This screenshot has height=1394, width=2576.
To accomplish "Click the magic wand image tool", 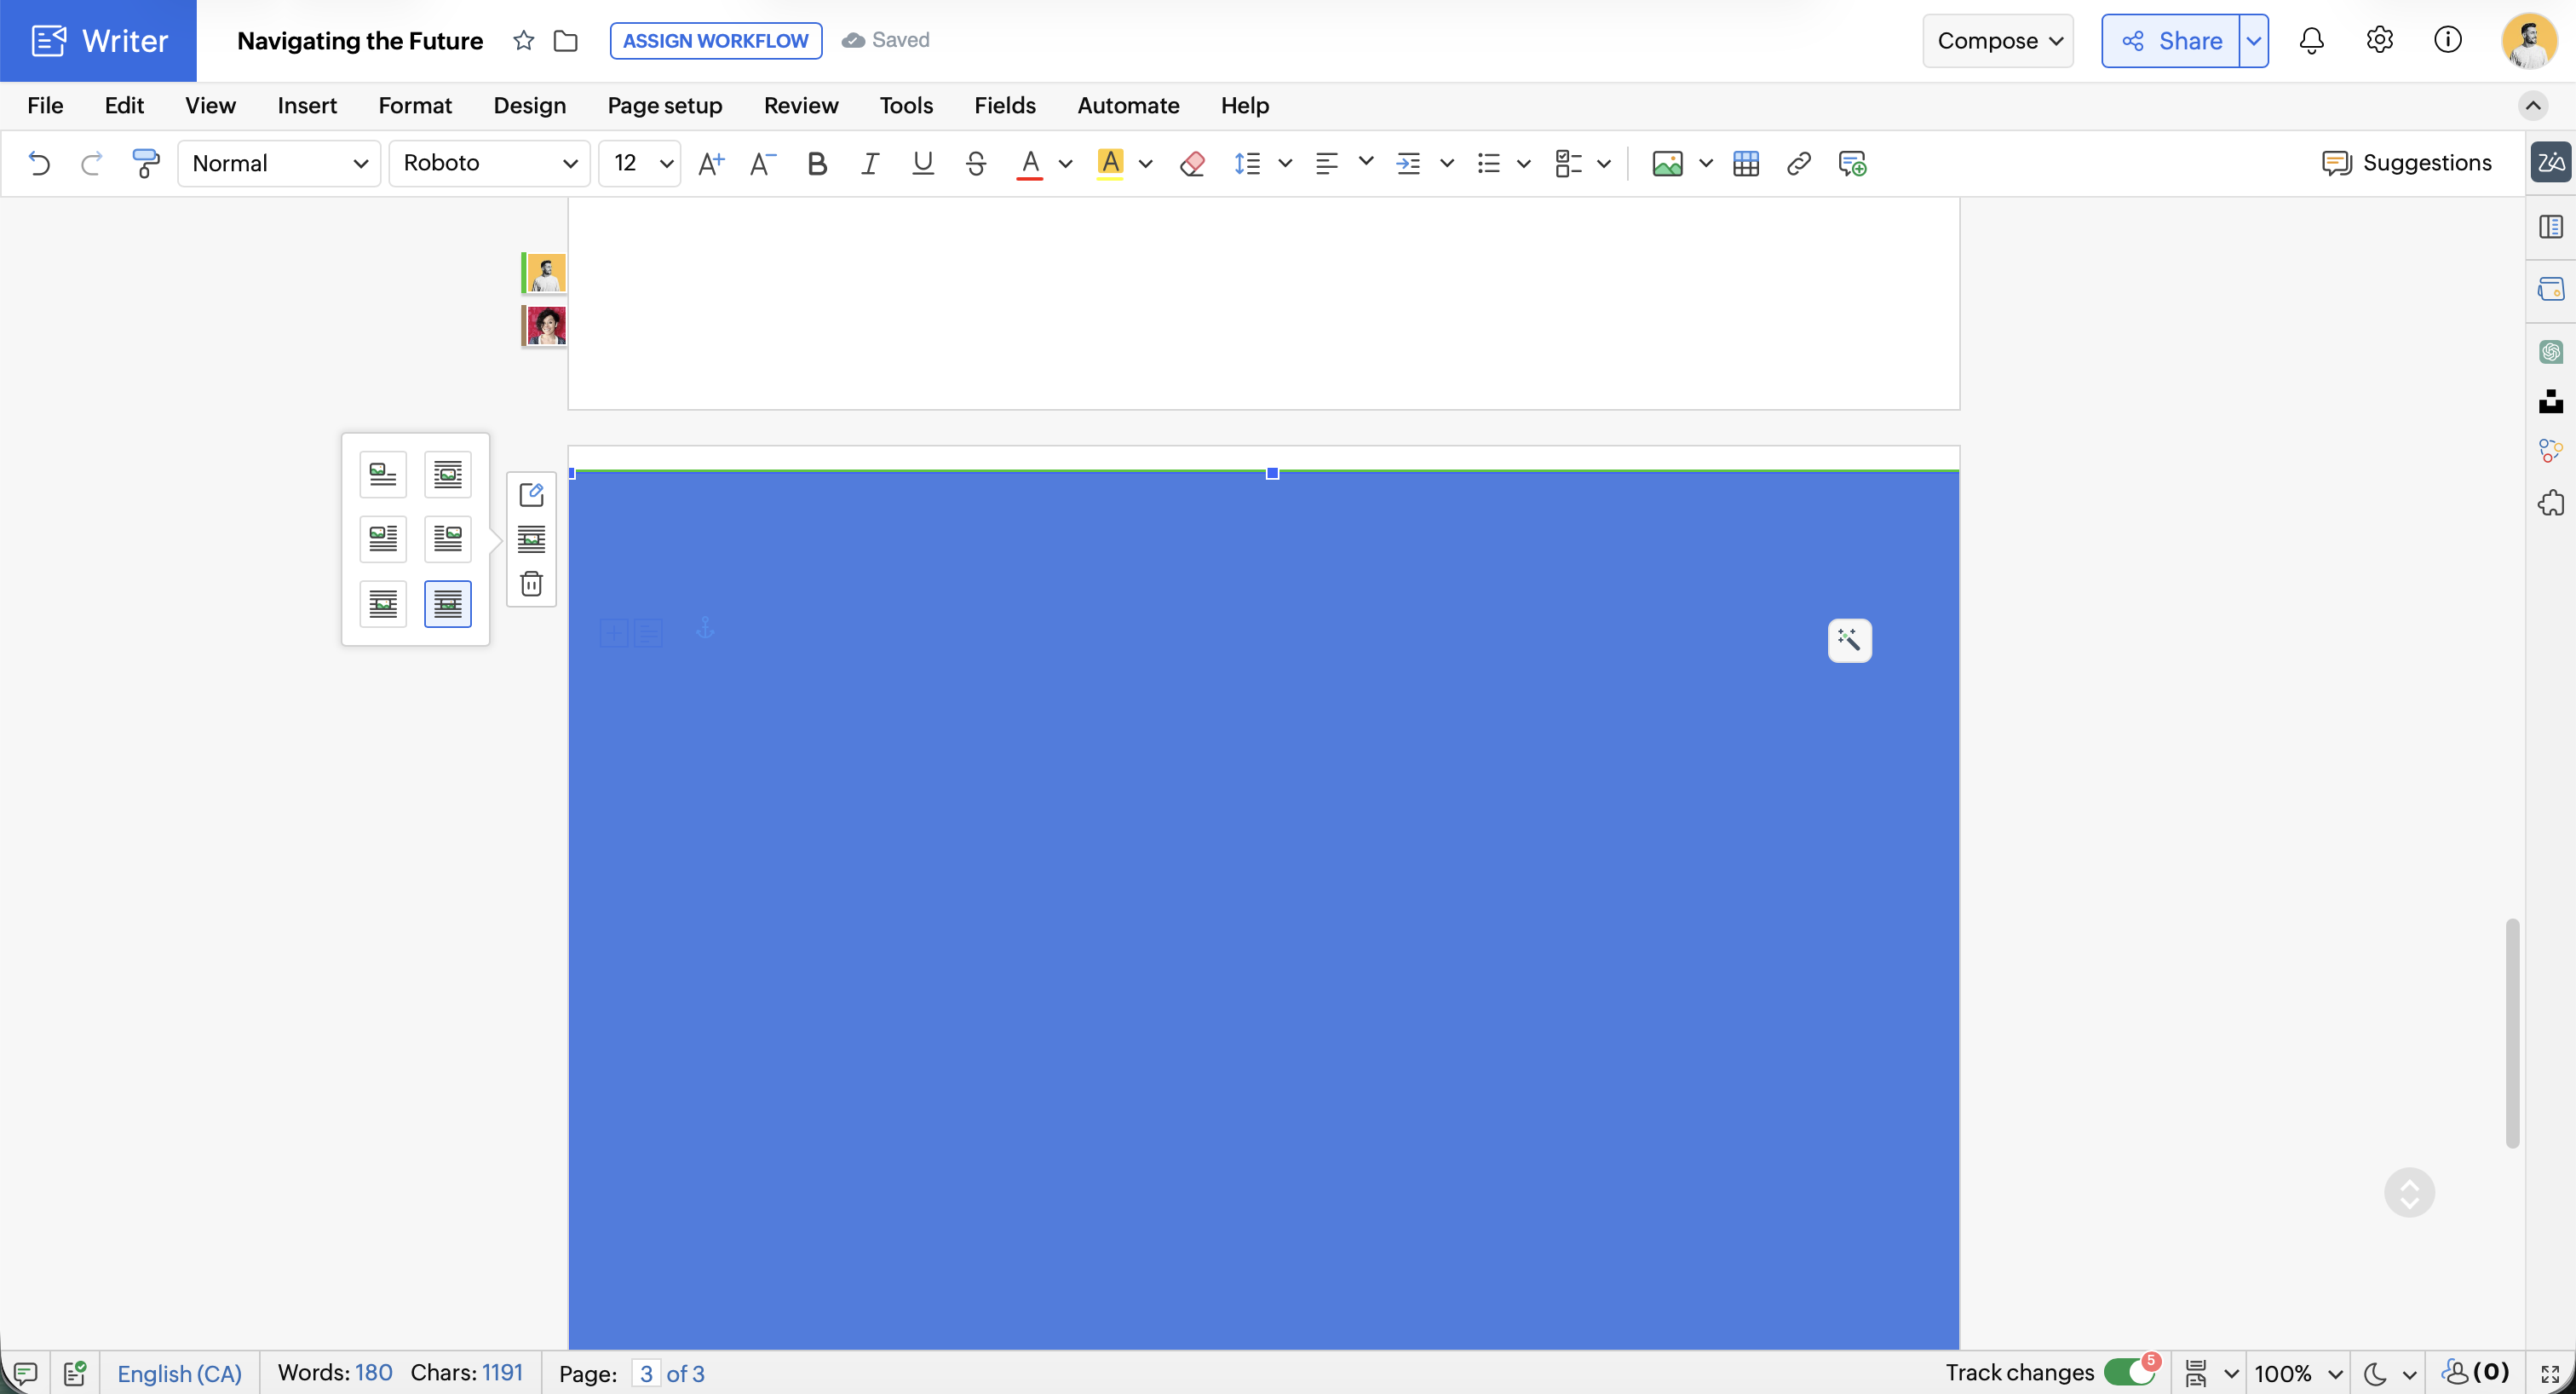I will [x=1849, y=640].
